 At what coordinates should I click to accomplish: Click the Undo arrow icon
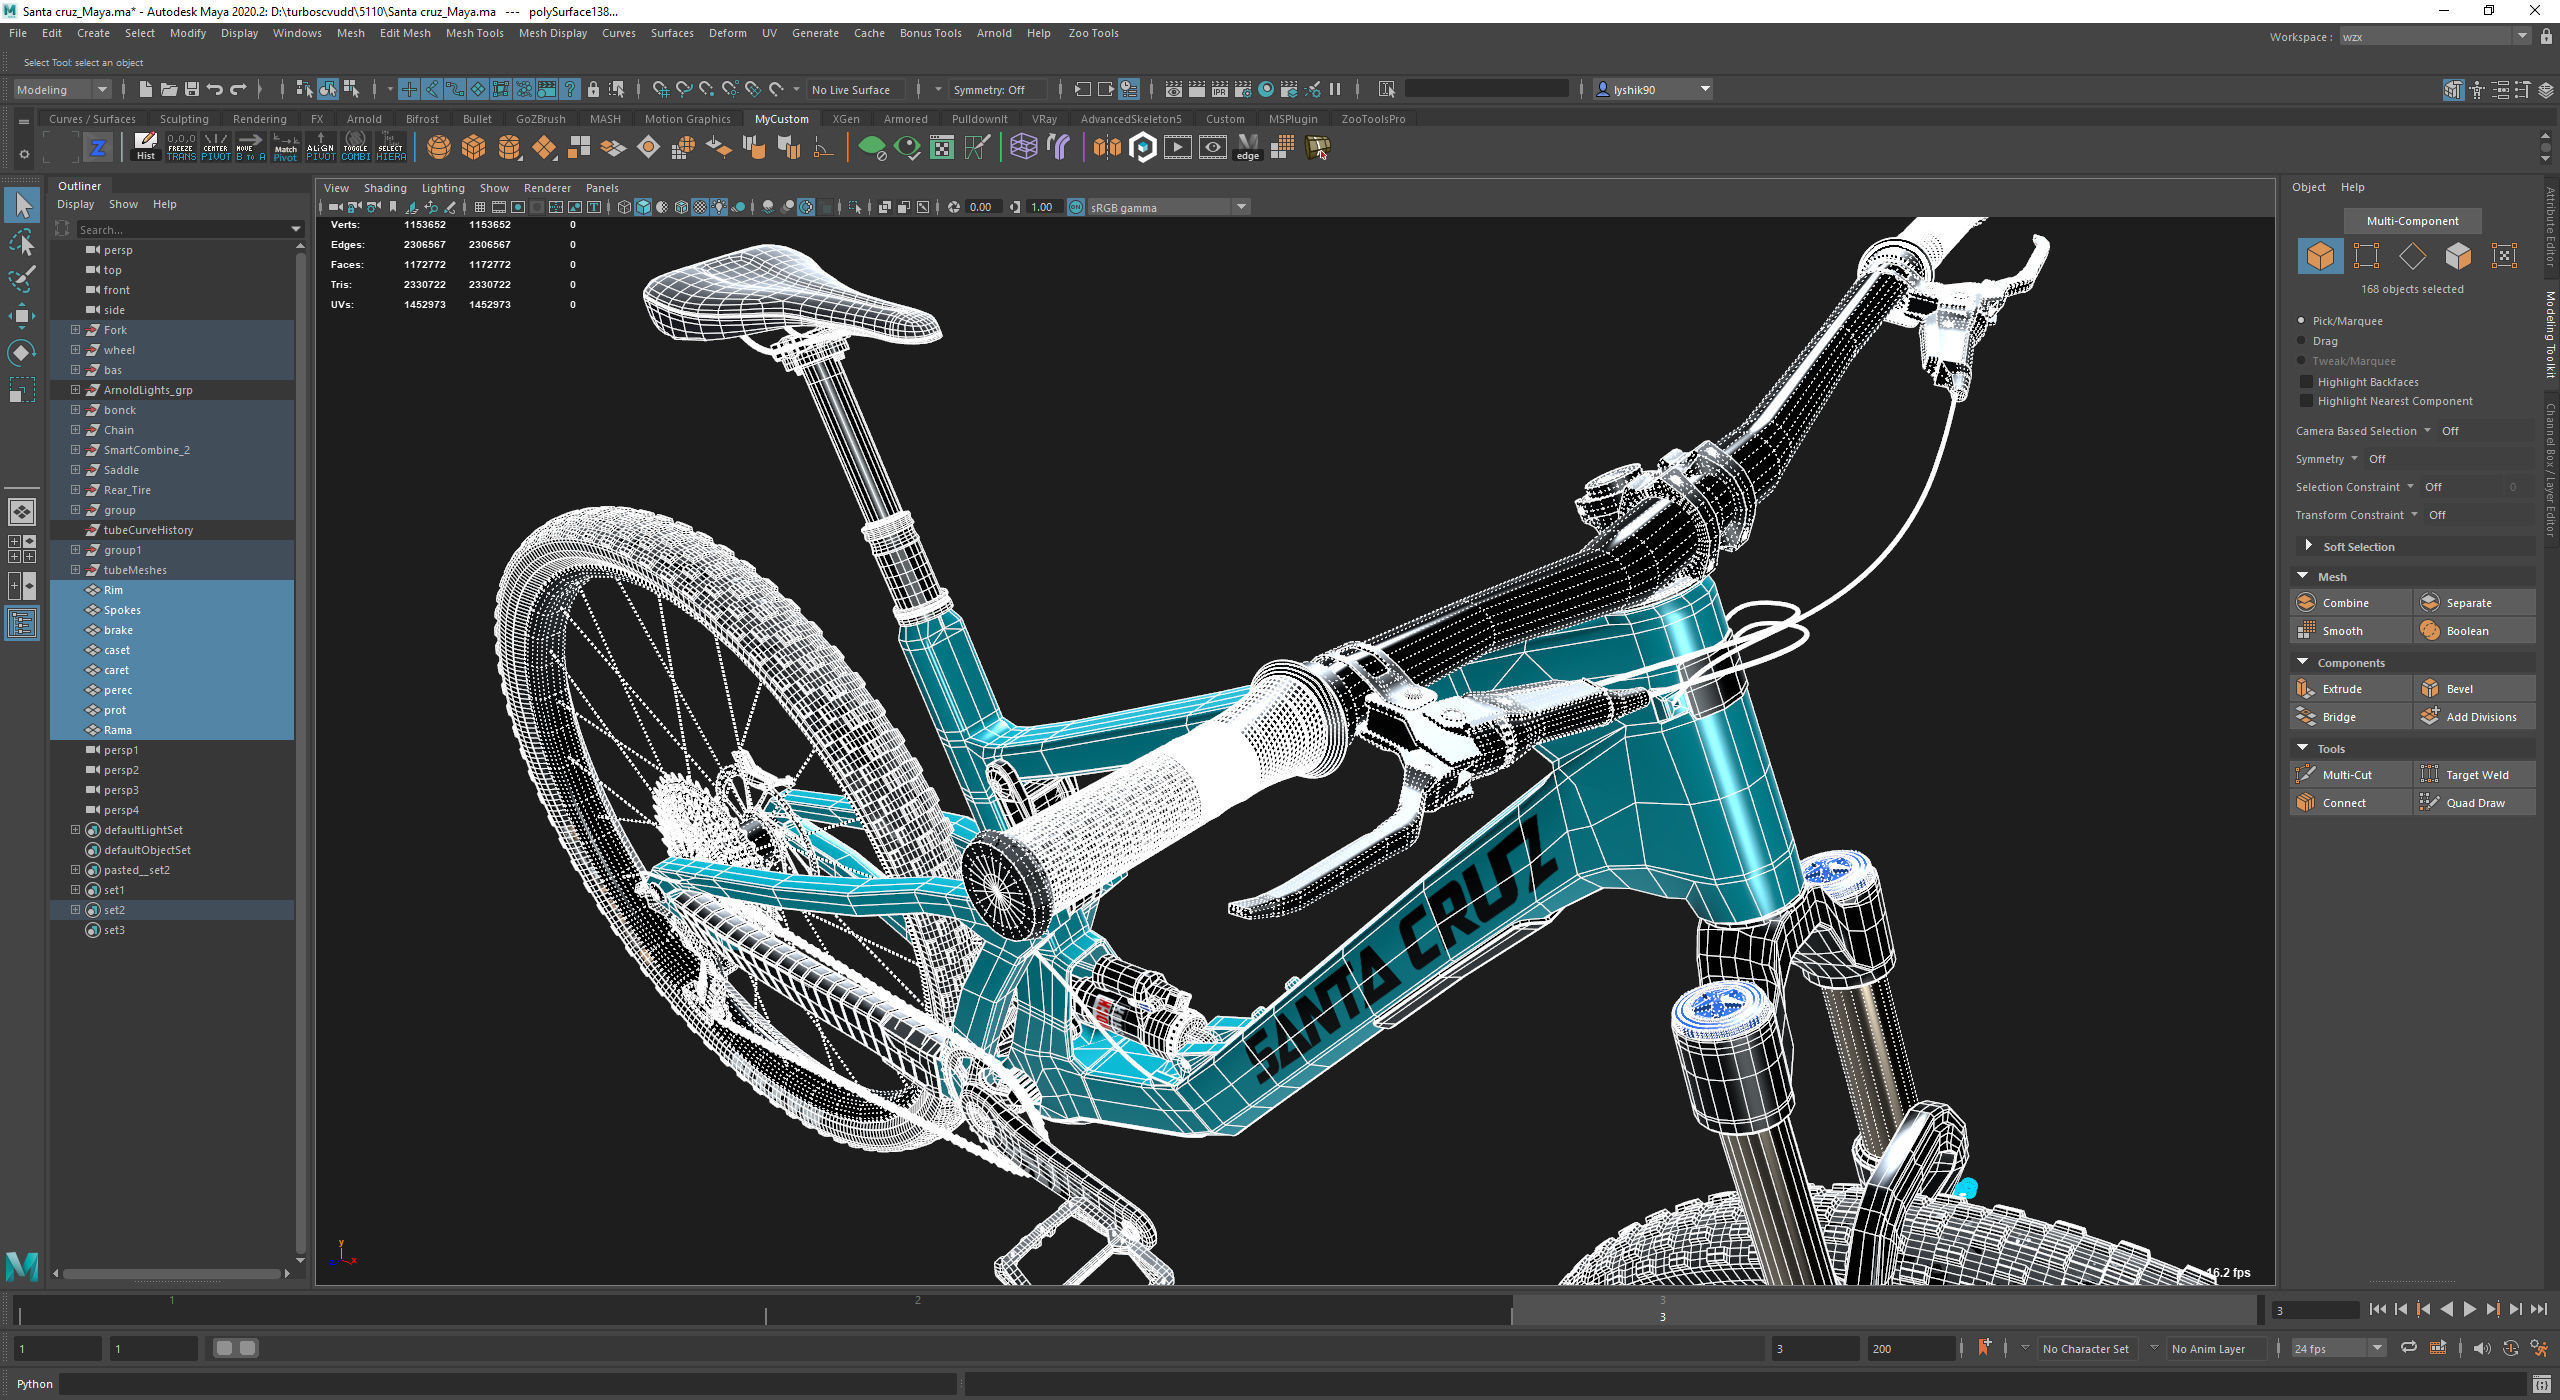coord(214,90)
